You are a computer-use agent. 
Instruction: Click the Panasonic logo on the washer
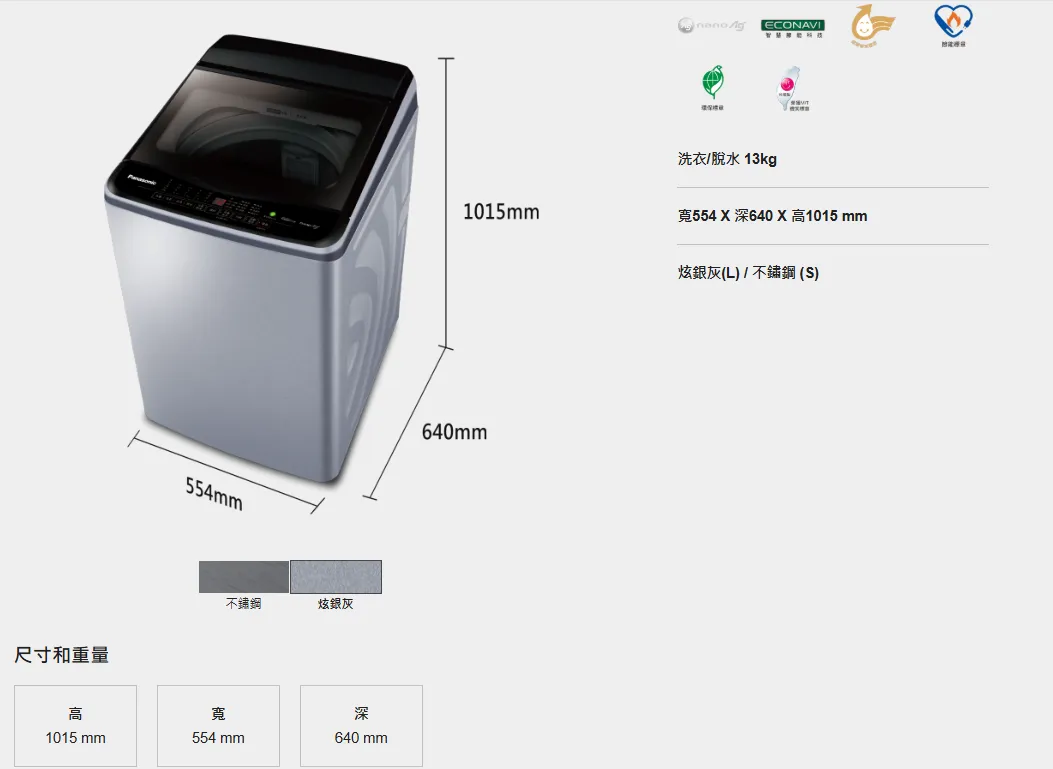point(142,180)
